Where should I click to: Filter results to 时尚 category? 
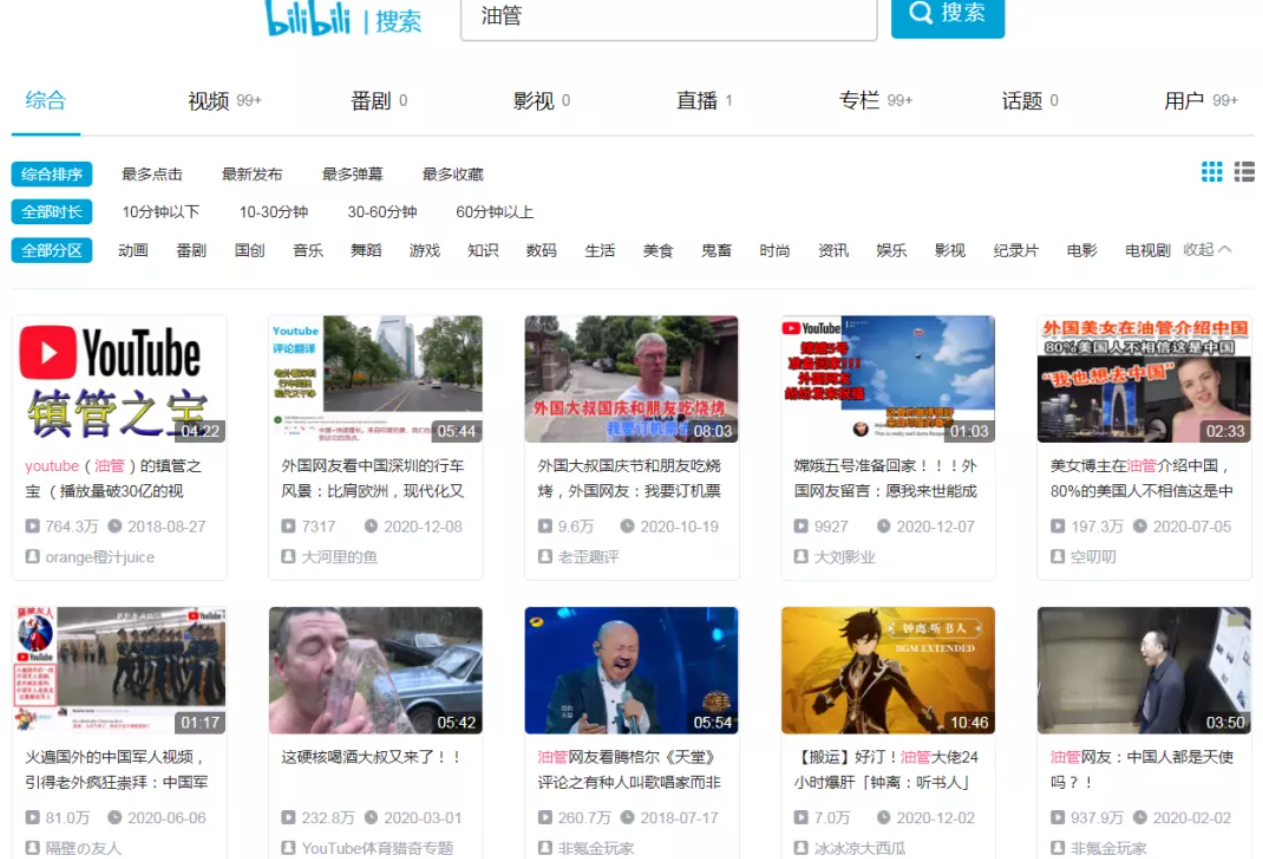775,250
